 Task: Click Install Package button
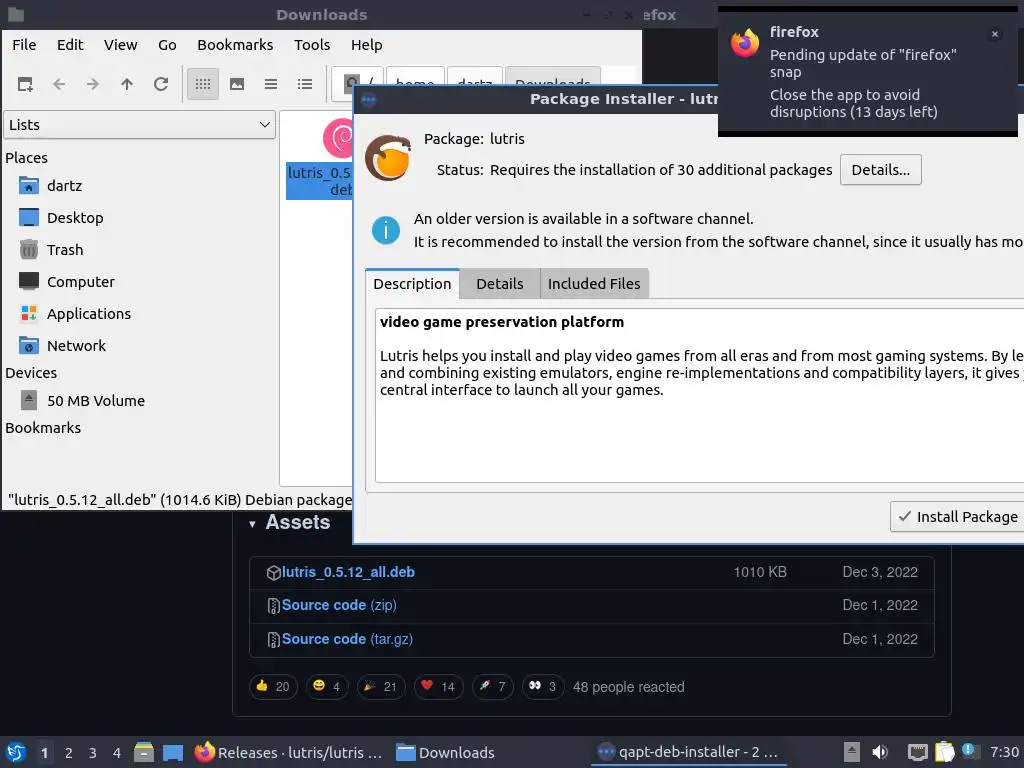tap(957, 517)
